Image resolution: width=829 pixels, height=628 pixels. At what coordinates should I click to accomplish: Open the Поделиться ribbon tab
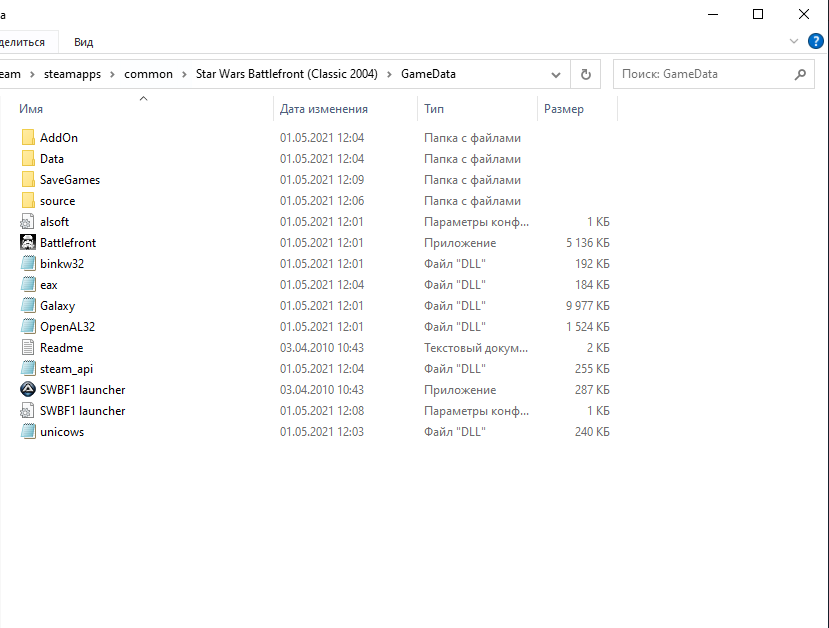tap(22, 42)
